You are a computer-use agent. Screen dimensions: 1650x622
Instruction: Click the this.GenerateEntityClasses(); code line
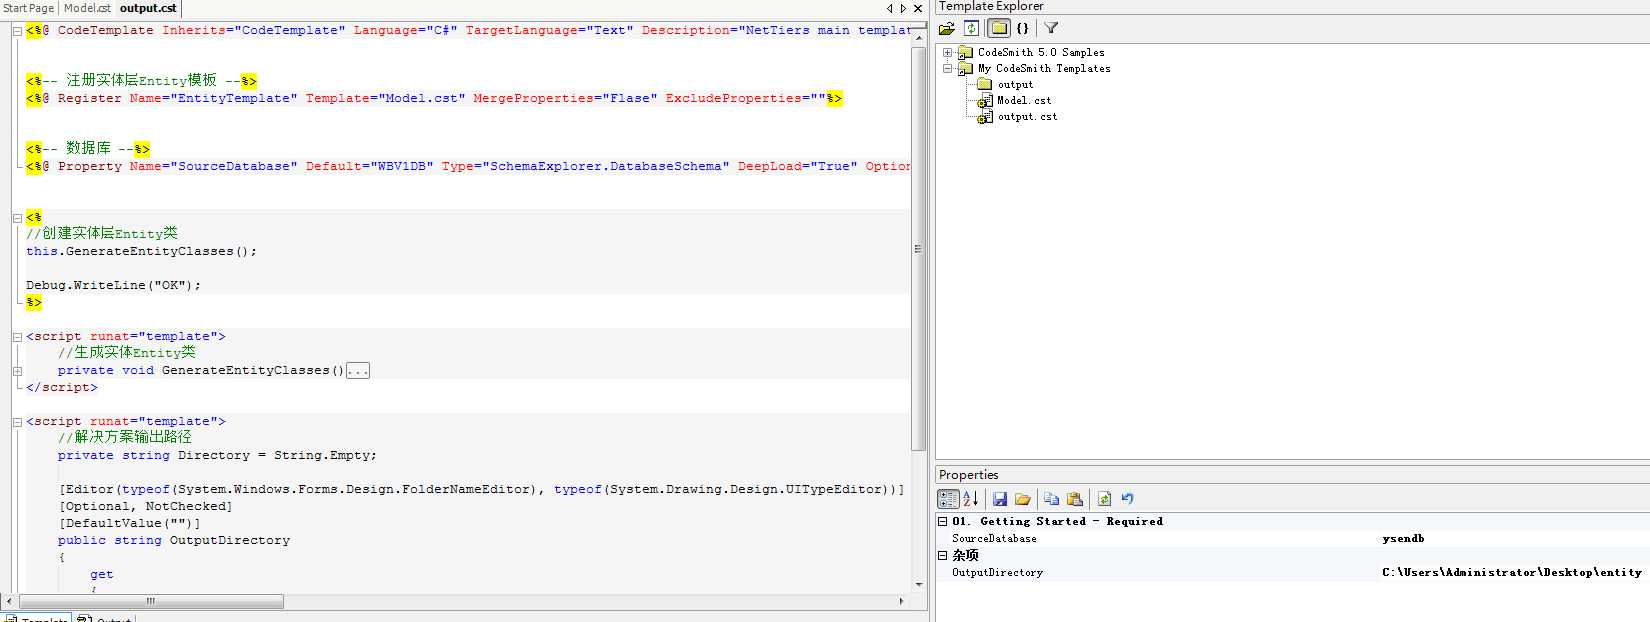click(141, 251)
